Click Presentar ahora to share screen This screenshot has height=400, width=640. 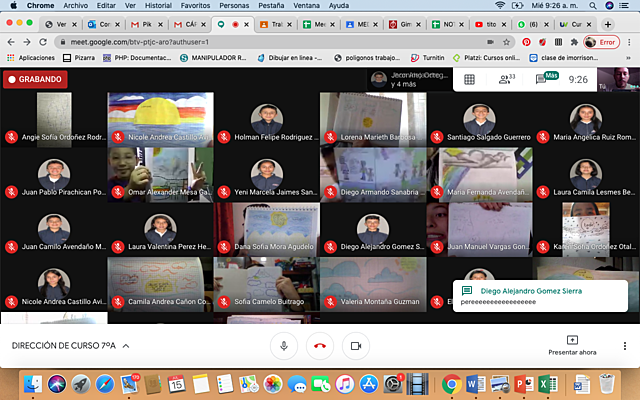coord(572,345)
